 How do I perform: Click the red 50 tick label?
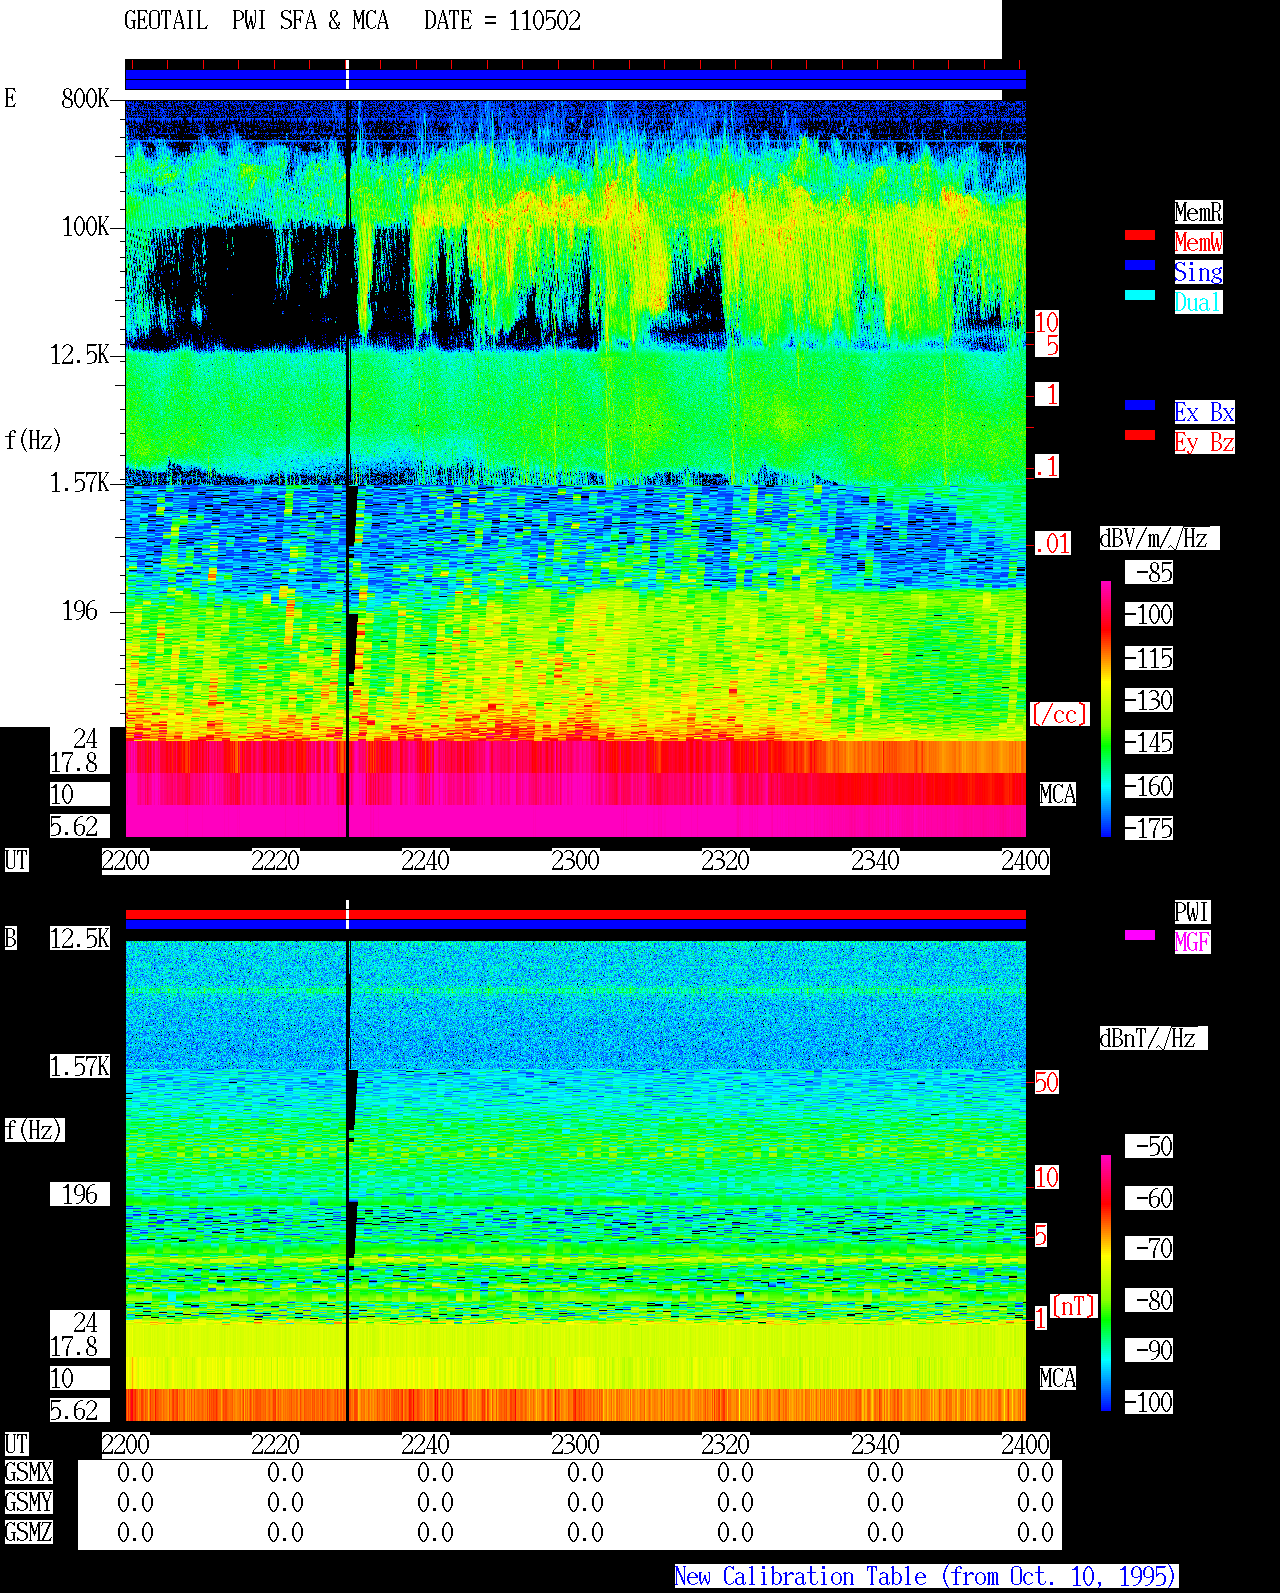[1046, 1082]
